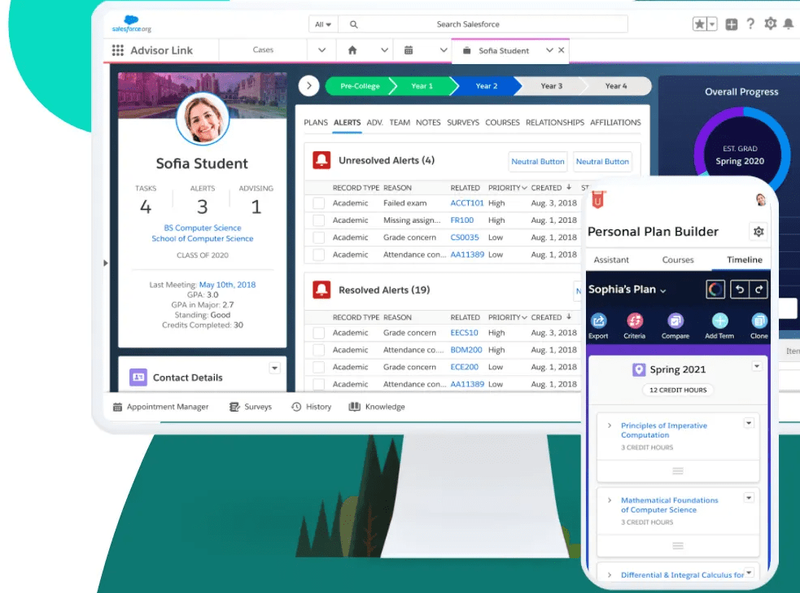Open Appointment Manager in utility bar
The width and height of the screenshot is (800, 593).
click(161, 407)
